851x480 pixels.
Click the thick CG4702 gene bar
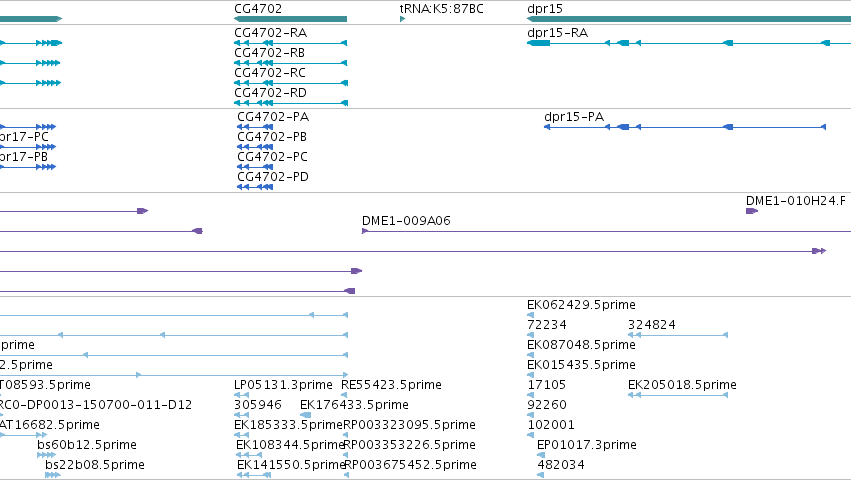click(x=290, y=19)
